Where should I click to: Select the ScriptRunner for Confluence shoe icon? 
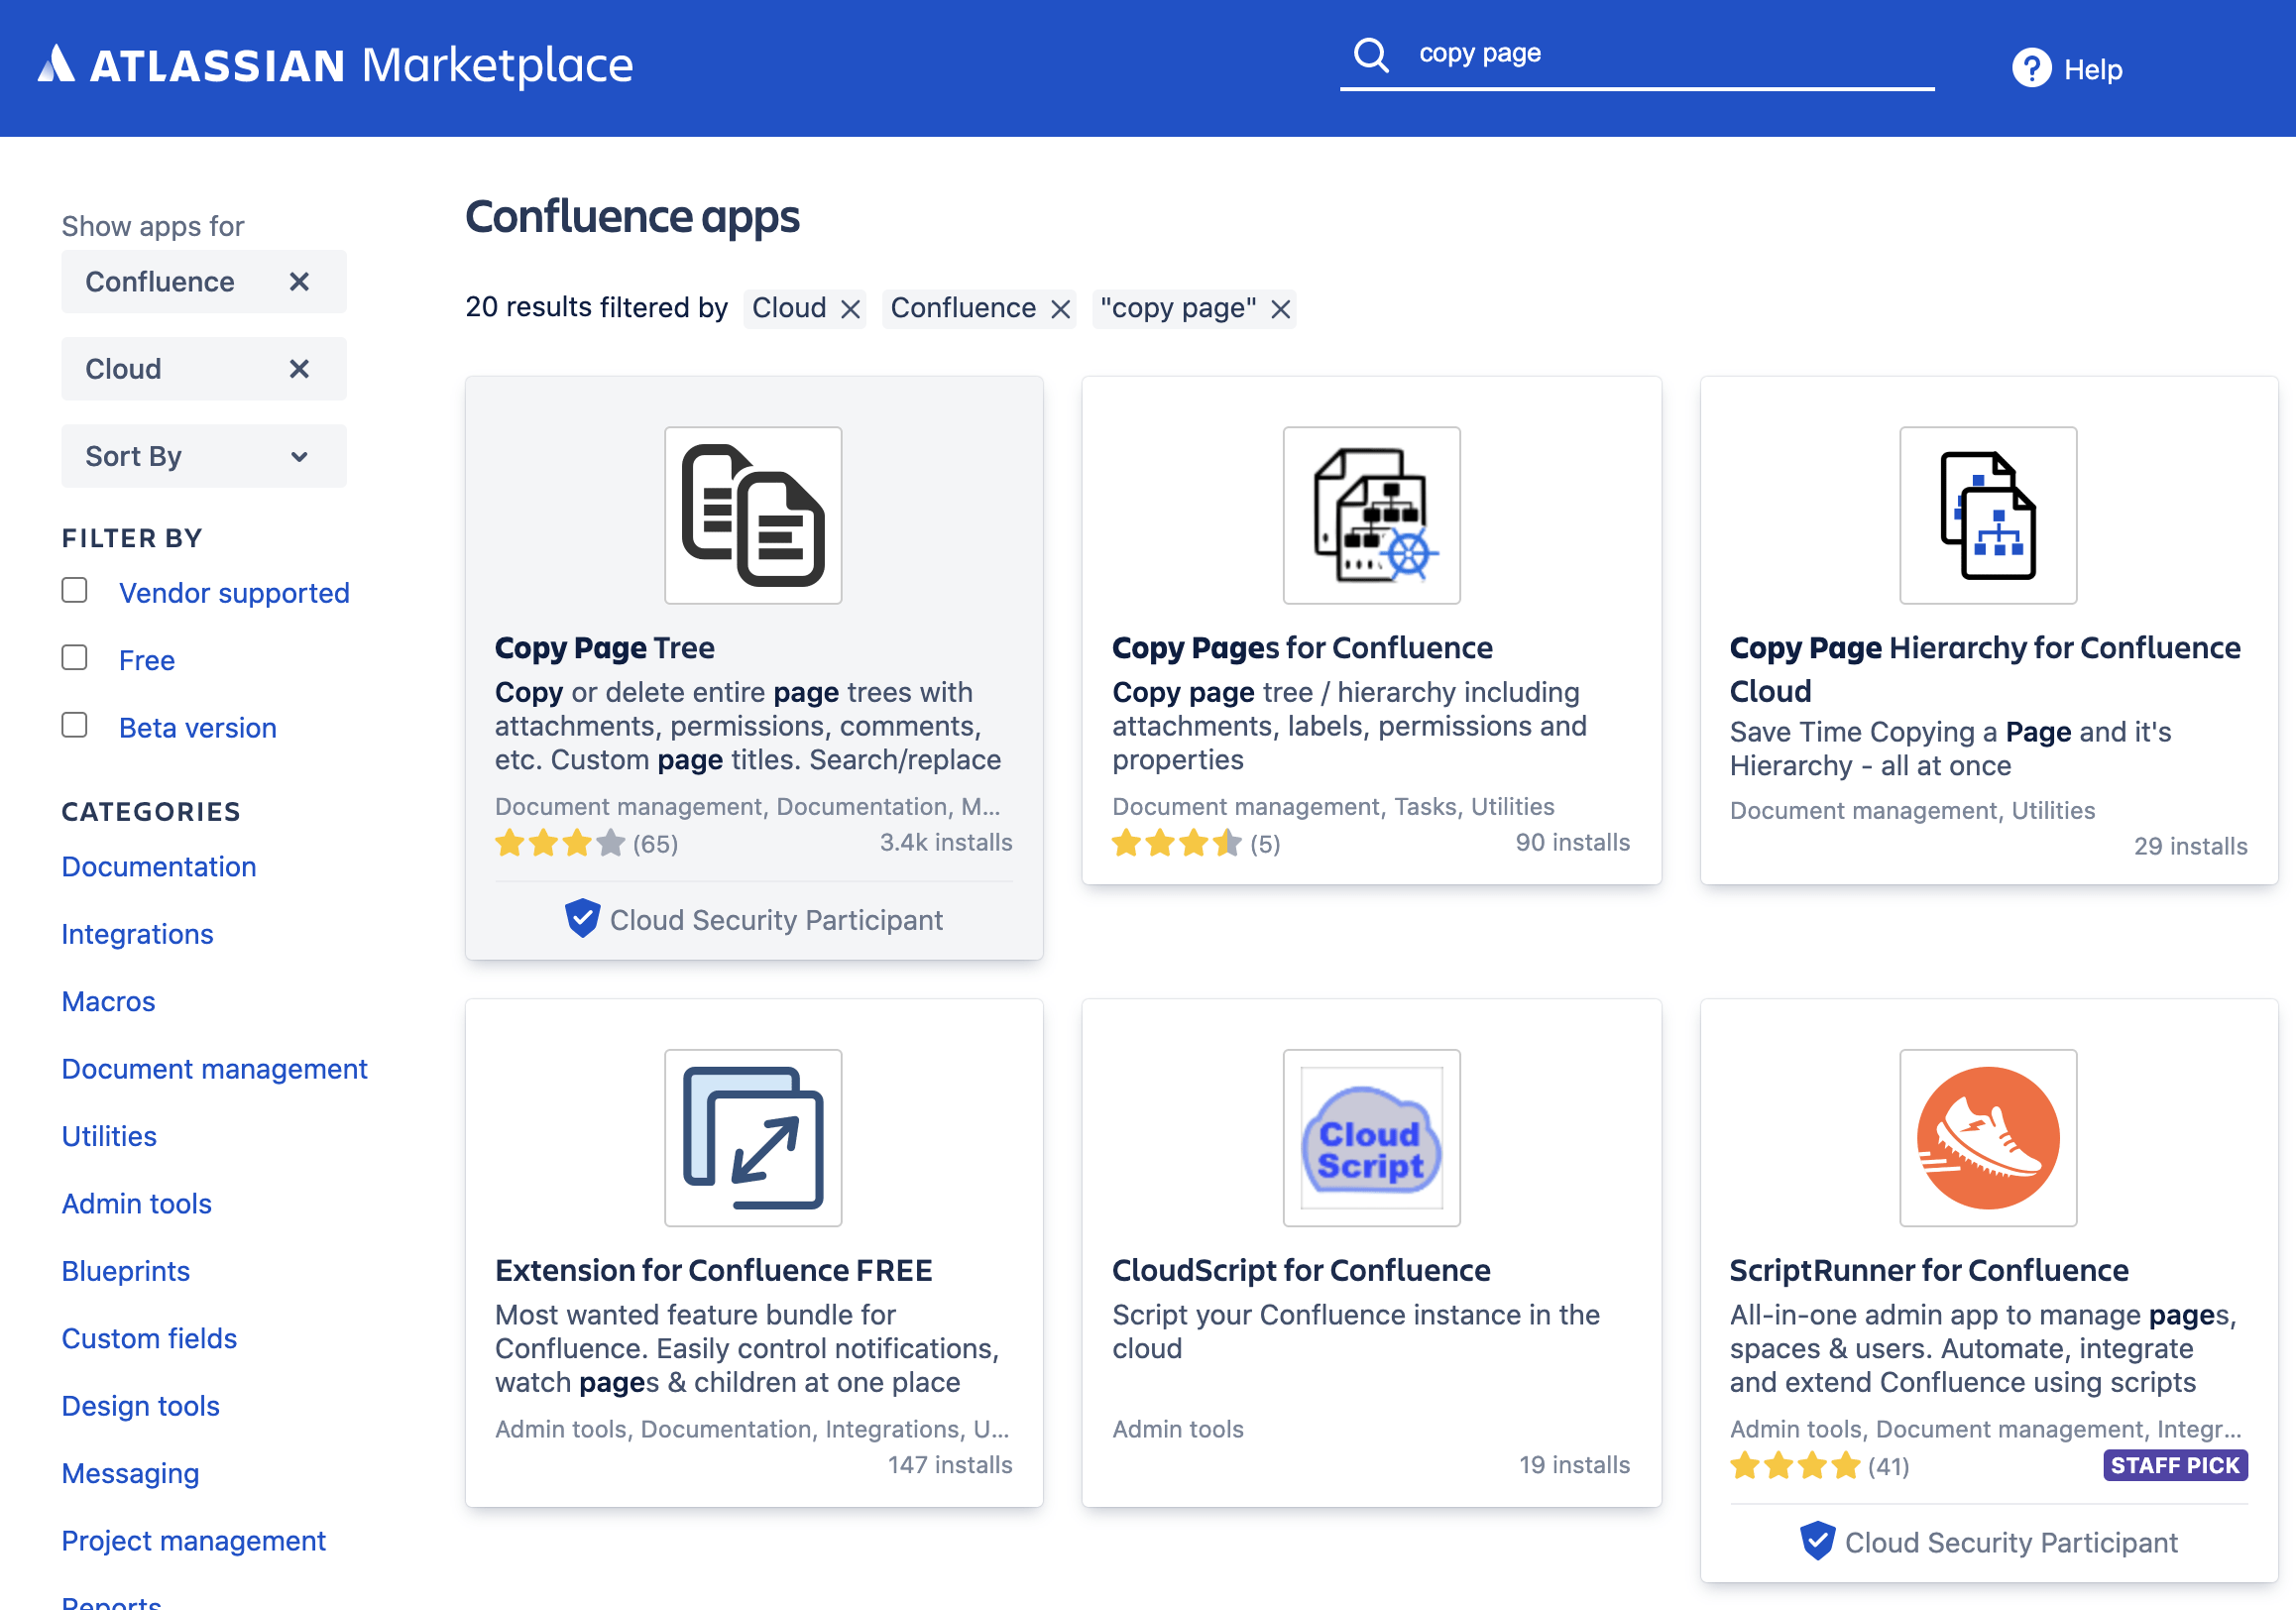pyautogui.click(x=1987, y=1138)
